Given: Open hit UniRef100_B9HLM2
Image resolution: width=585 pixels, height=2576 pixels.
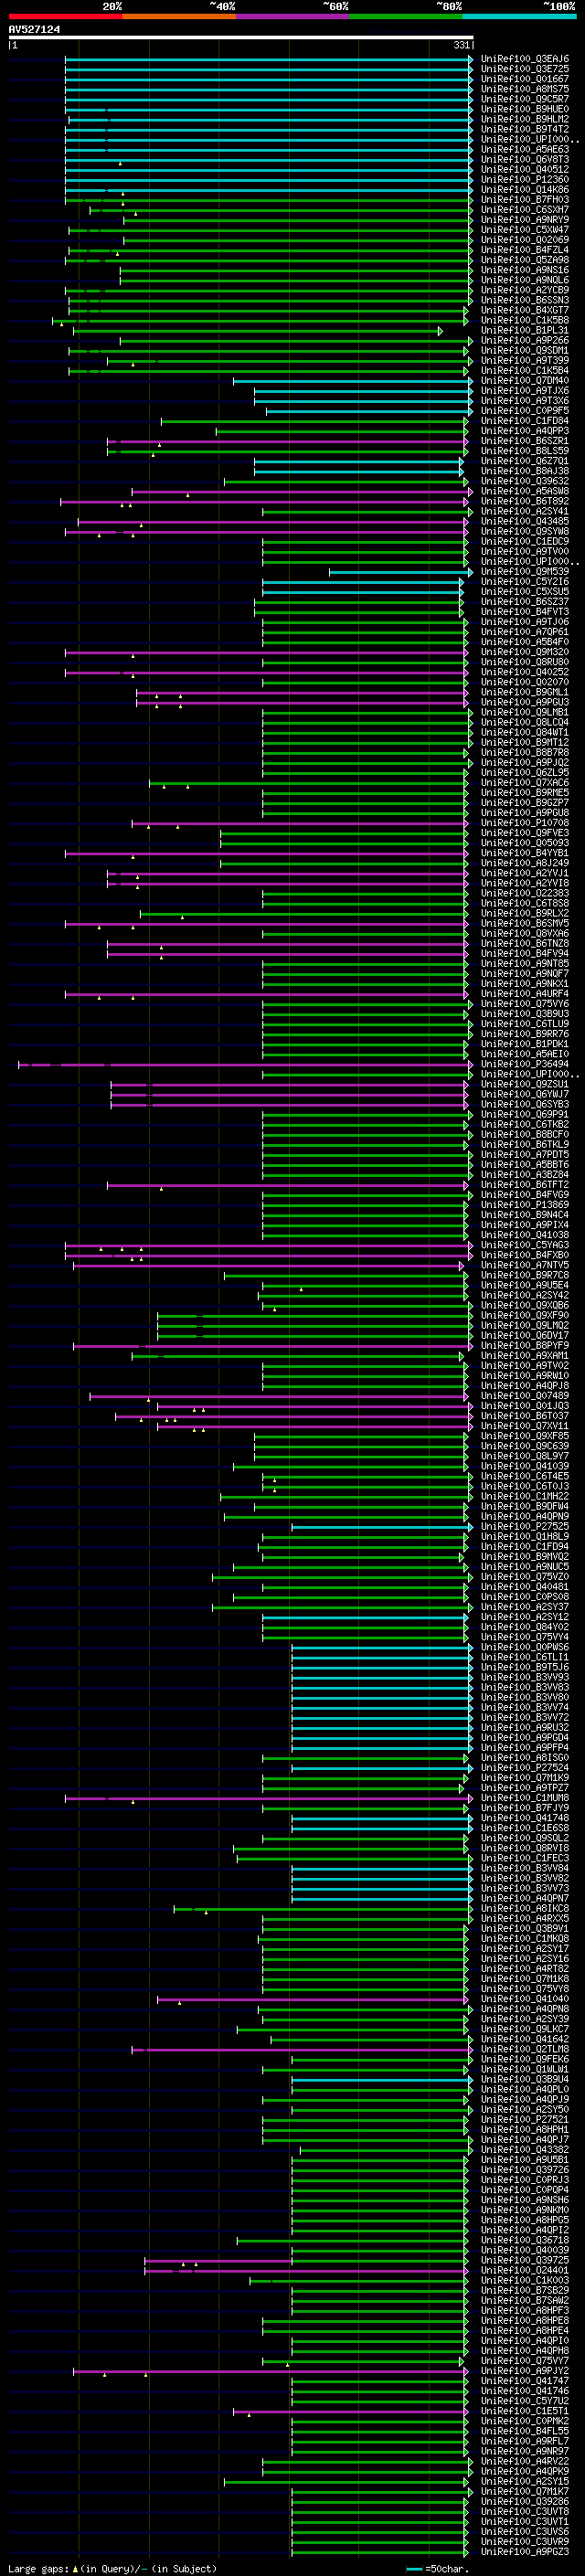Looking at the screenshot, I should 525,119.
